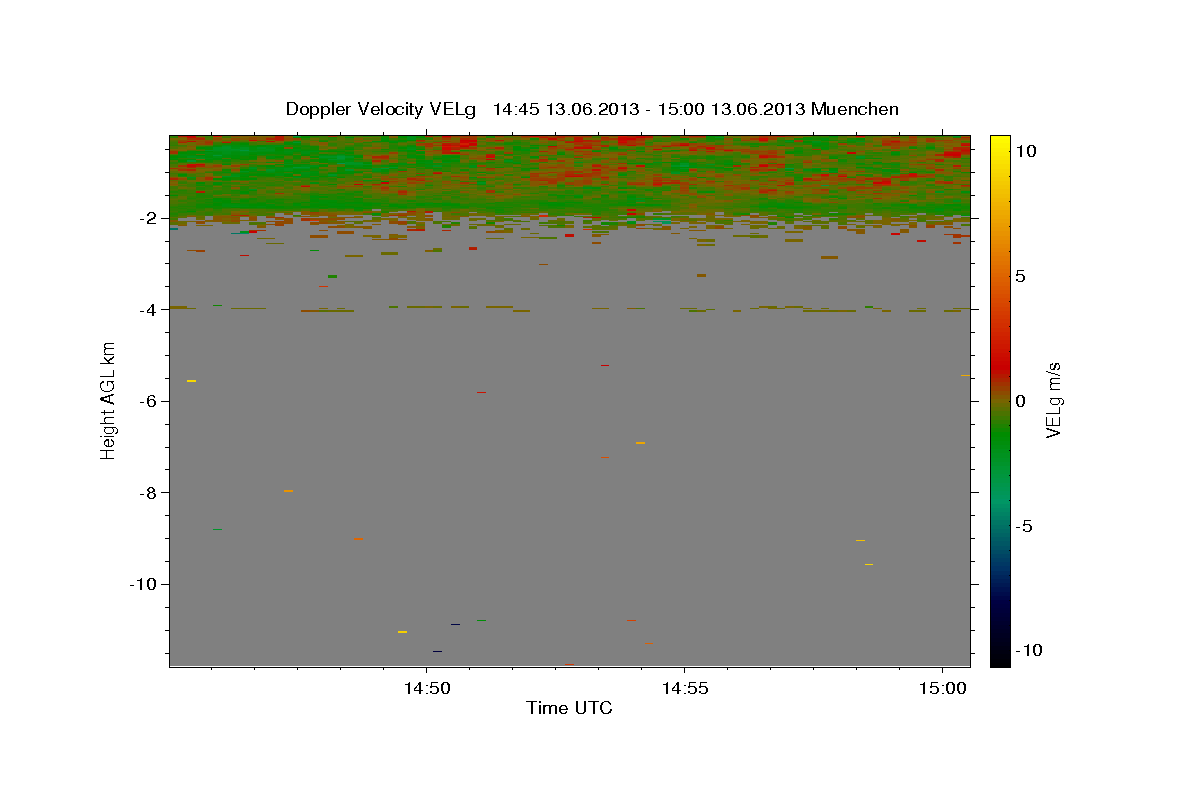
Task: Click the -8 height tick label
Action: 150,493
